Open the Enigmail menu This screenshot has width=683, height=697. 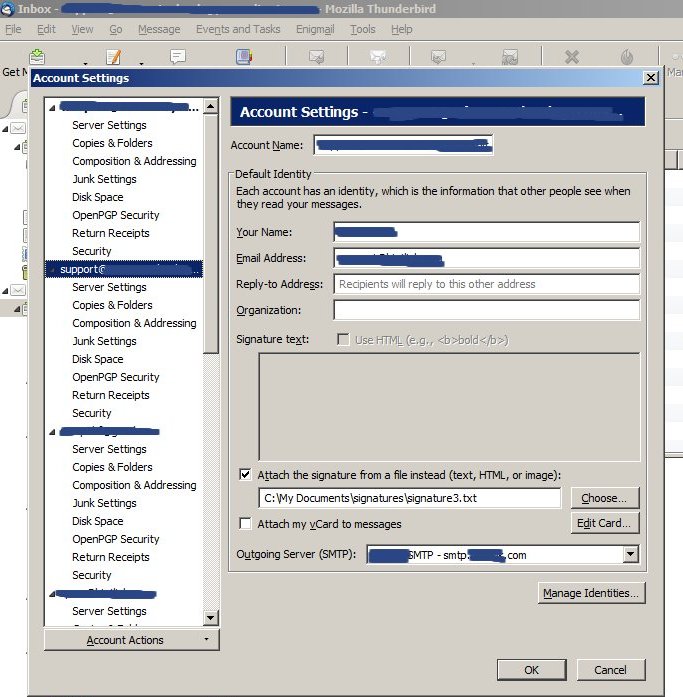coord(315,29)
